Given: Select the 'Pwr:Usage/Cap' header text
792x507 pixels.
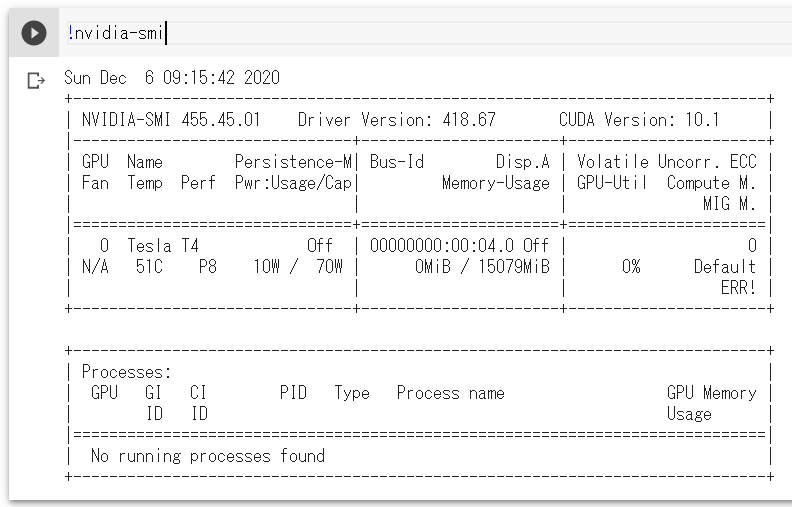Looking at the screenshot, I should [x=293, y=183].
